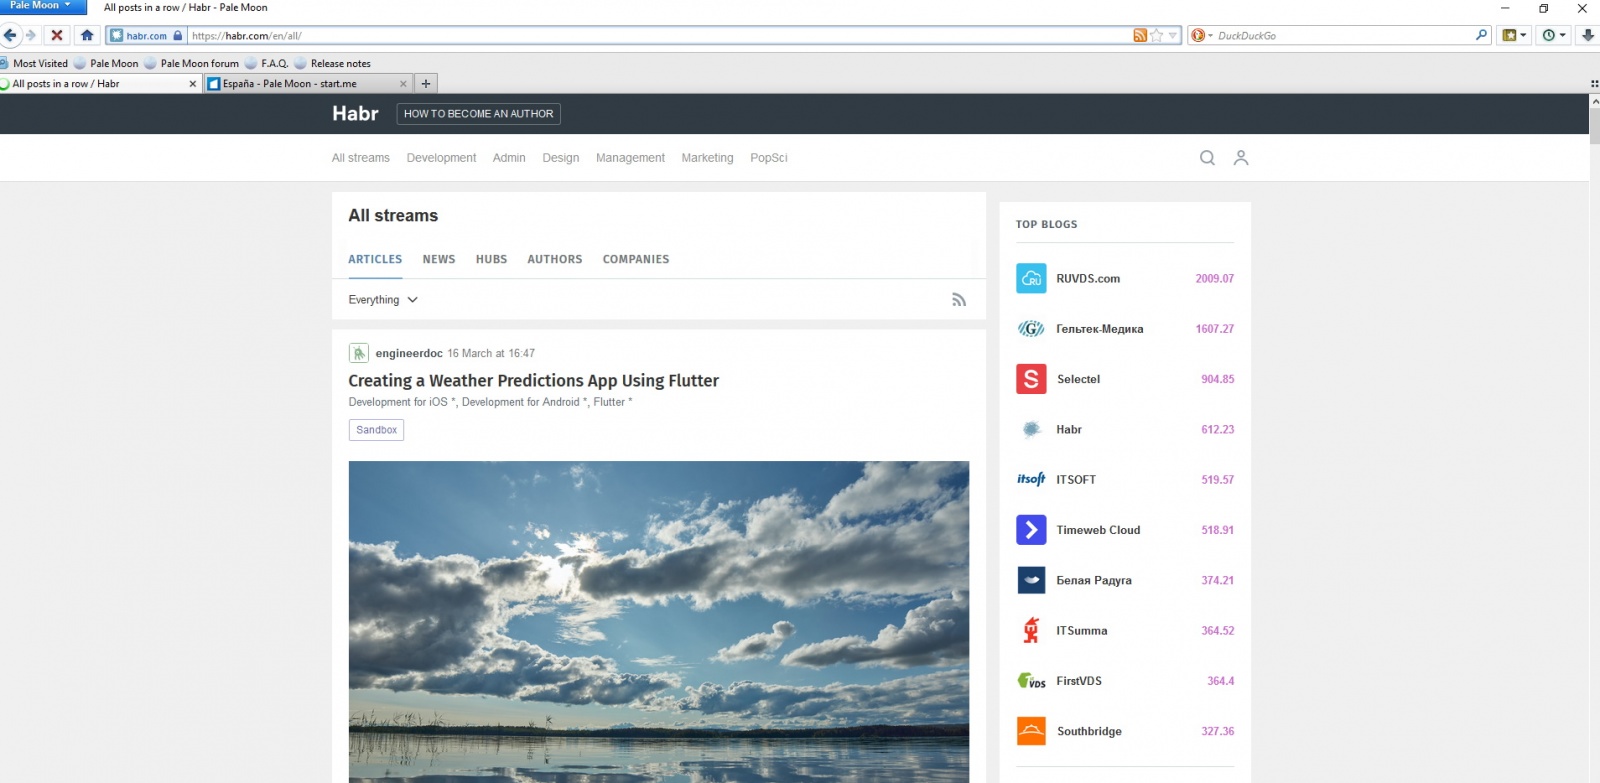Open the Management stream
This screenshot has width=1600, height=783.
pyautogui.click(x=630, y=158)
